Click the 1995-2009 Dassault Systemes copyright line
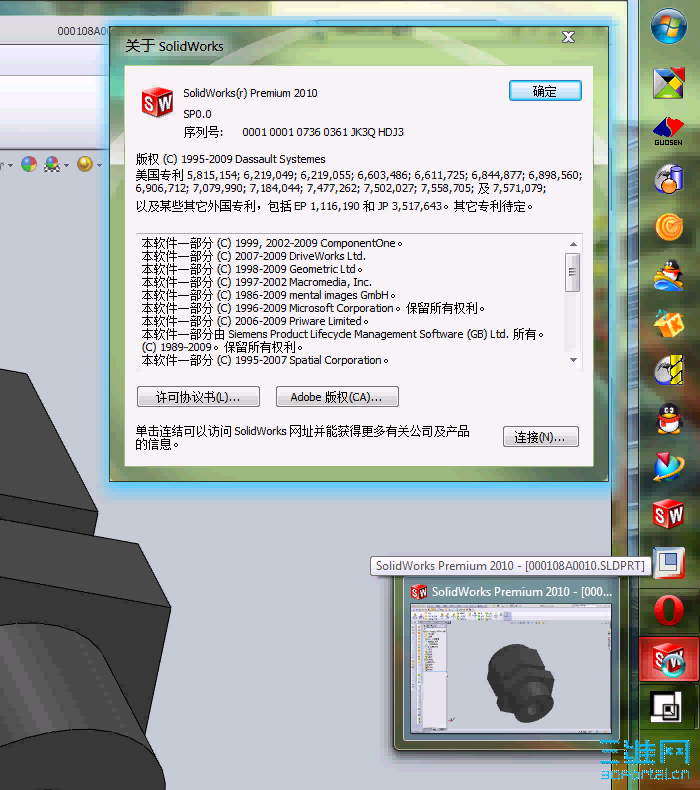The image size is (700, 790). pyautogui.click(x=230, y=159)
